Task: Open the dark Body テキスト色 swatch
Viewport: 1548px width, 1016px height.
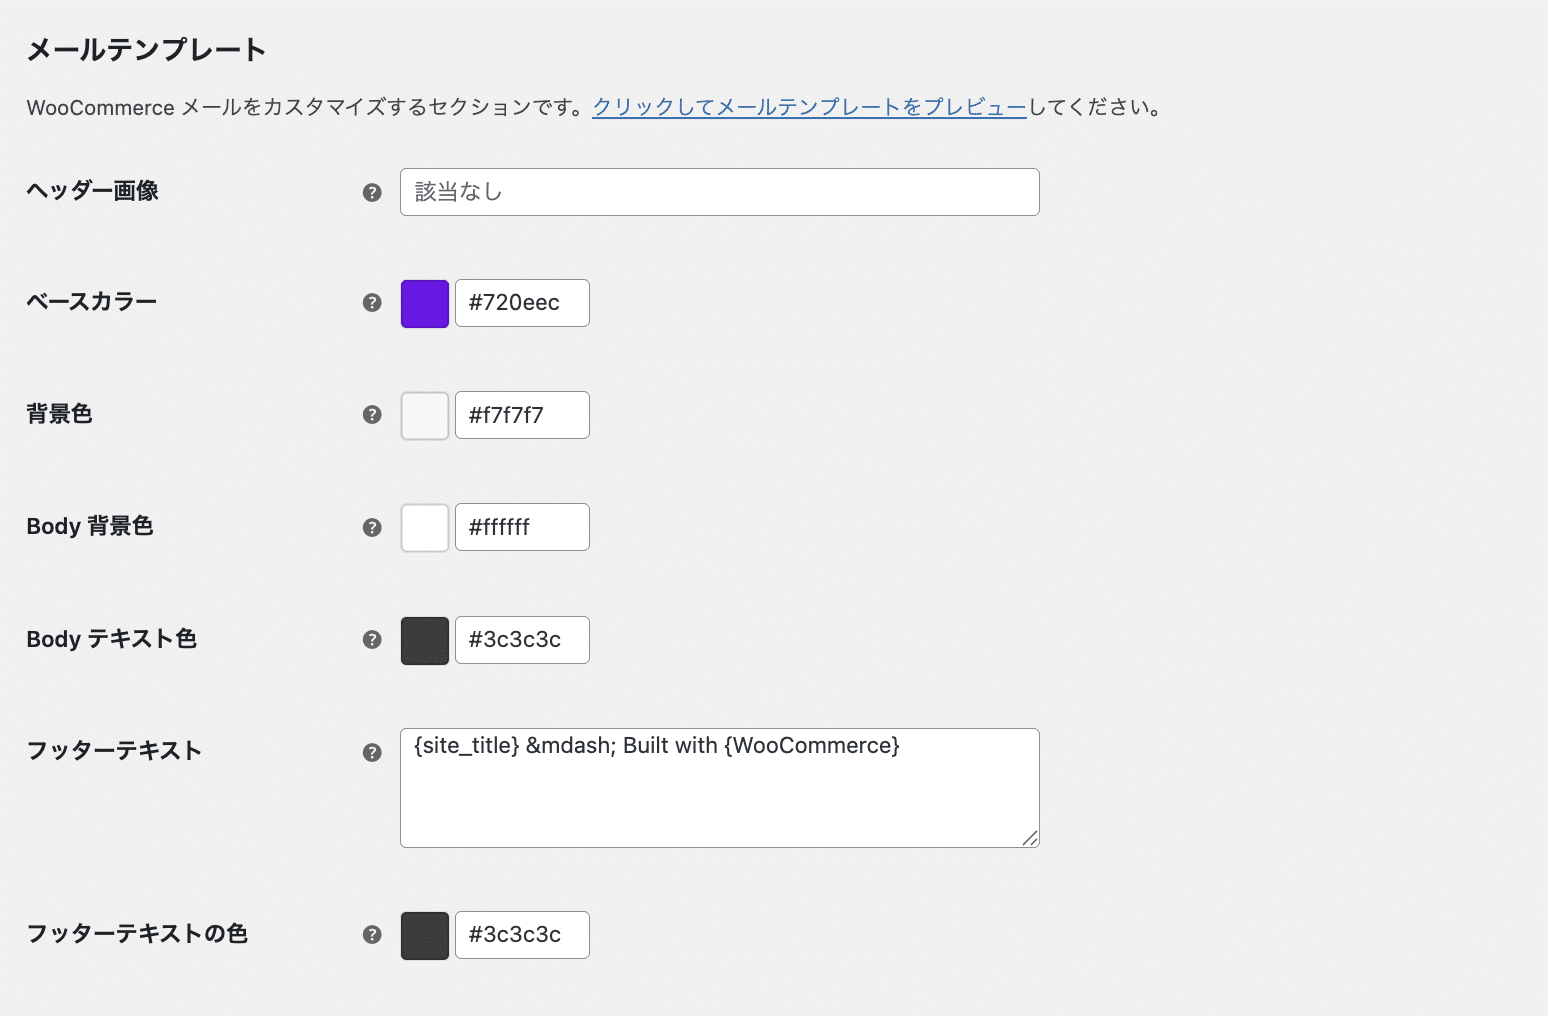Action: pyautogui.click(x=425, y=640)
